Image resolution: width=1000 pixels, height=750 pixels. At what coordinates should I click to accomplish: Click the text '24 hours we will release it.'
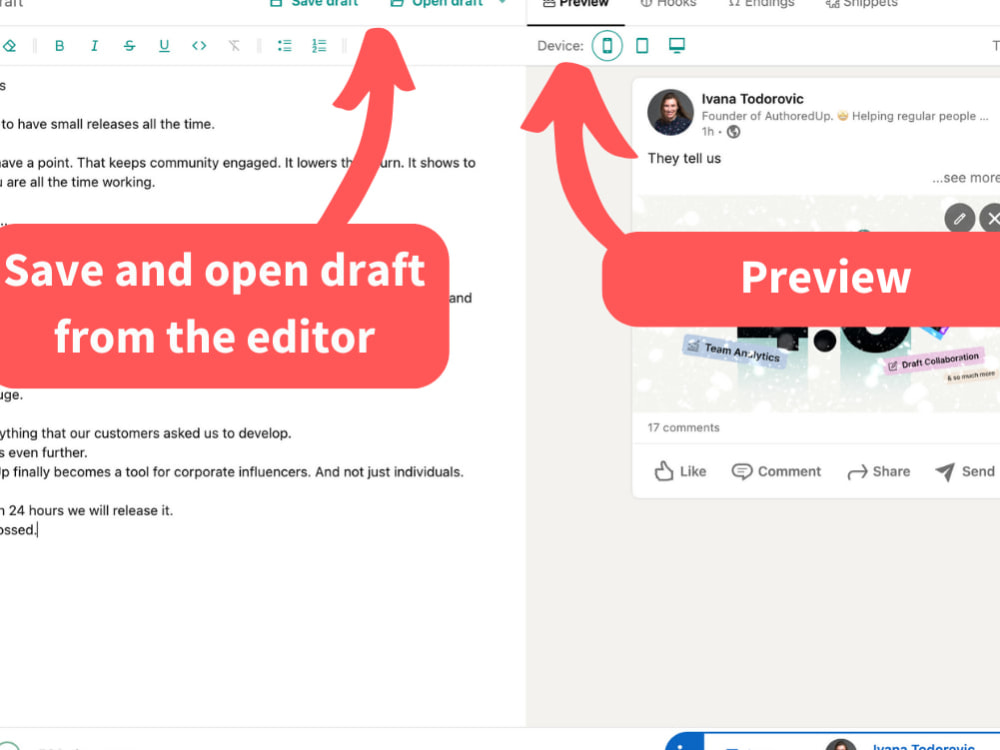click(x=91, y=511)
